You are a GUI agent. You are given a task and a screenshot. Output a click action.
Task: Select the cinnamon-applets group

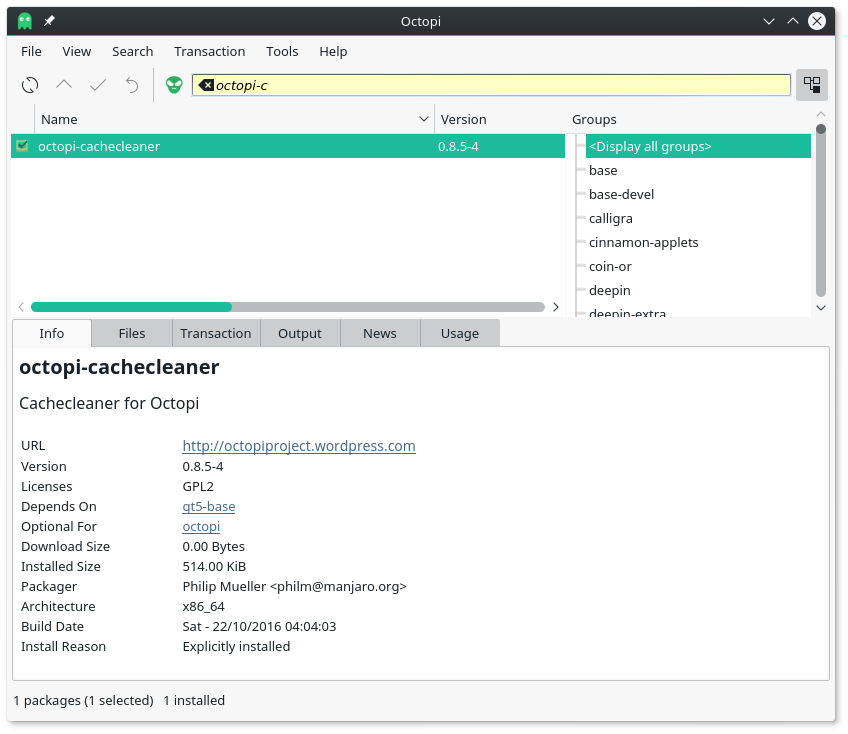(644, 242)
